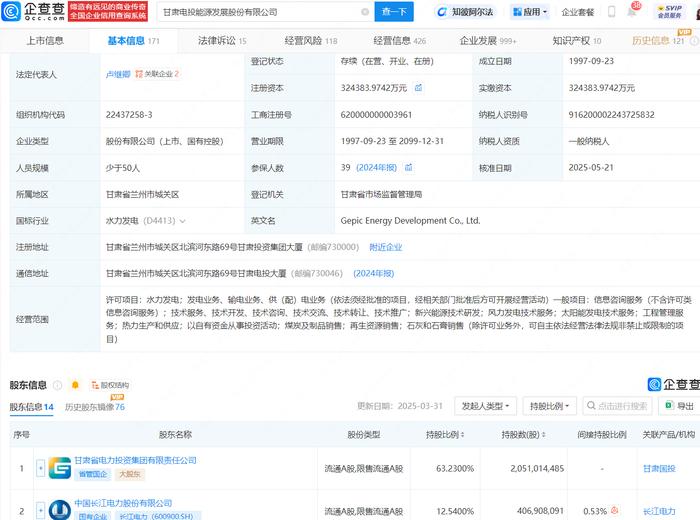Click the 0.53% indirect holding info icon
This screenshot has width=700, height=520.
614,511
